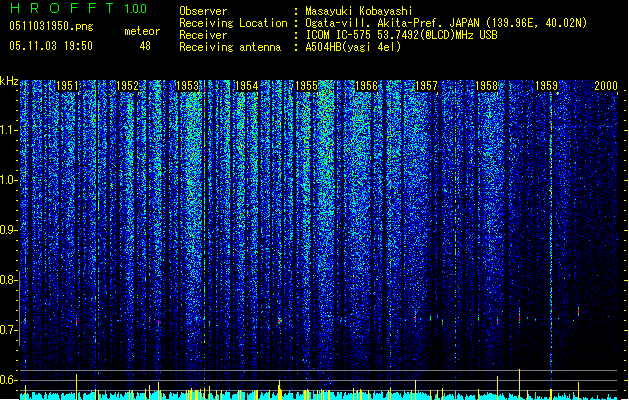Click the Observer field label
Screen dimensions: 629x400
[203, 11]
